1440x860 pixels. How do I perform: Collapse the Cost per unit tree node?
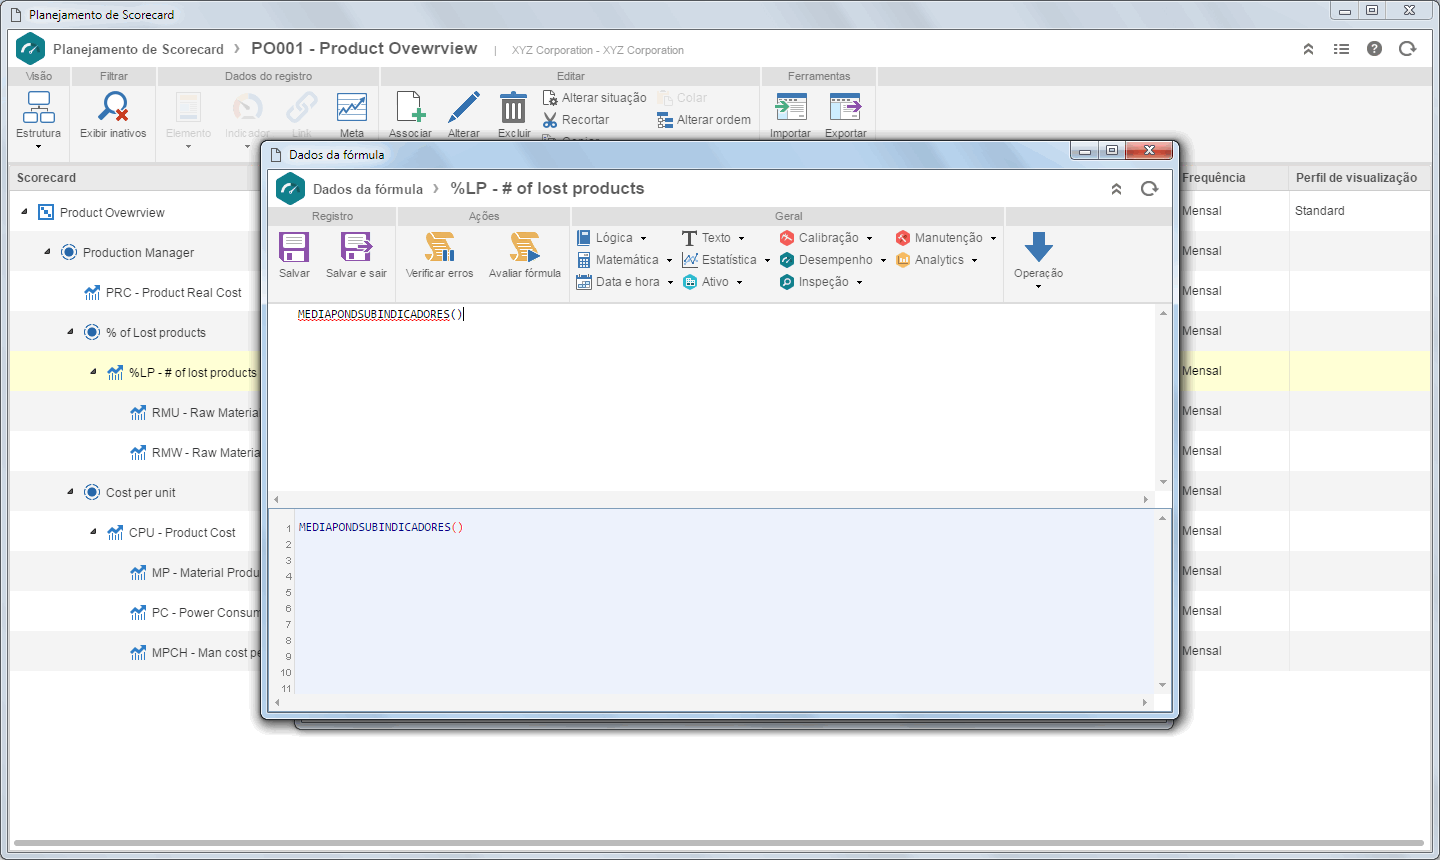70,492
